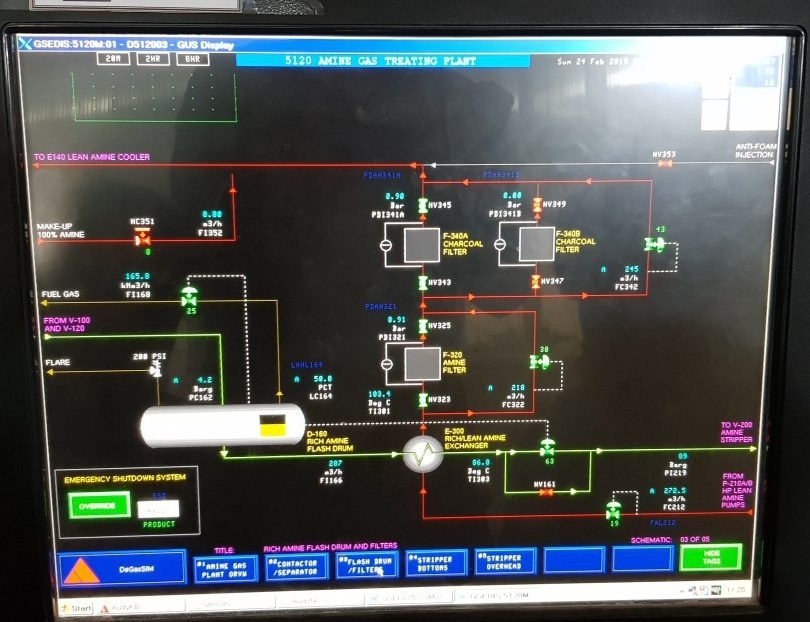Click the PDI341B differential pressure symbol on F-340B
810x622 pixels.
pyautogui.click(x=500, y=244)
